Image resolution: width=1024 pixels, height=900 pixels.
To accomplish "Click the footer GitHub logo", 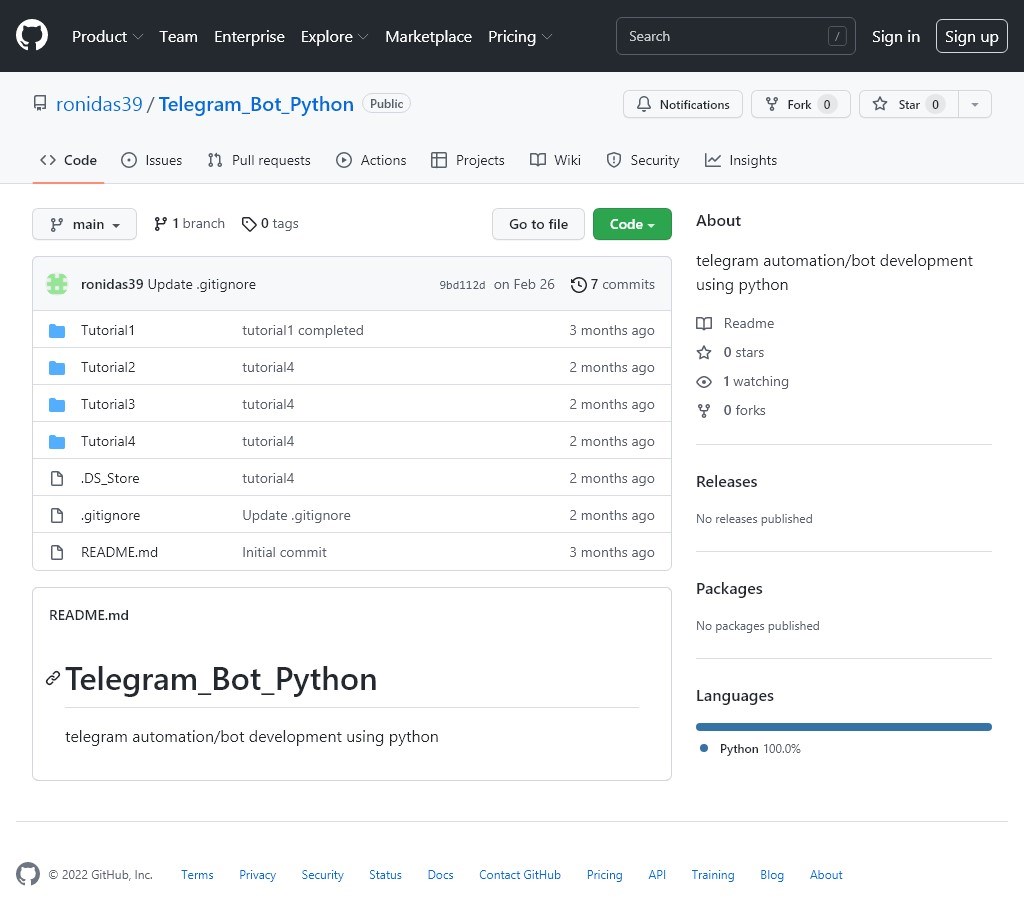I will pos(28,874).
